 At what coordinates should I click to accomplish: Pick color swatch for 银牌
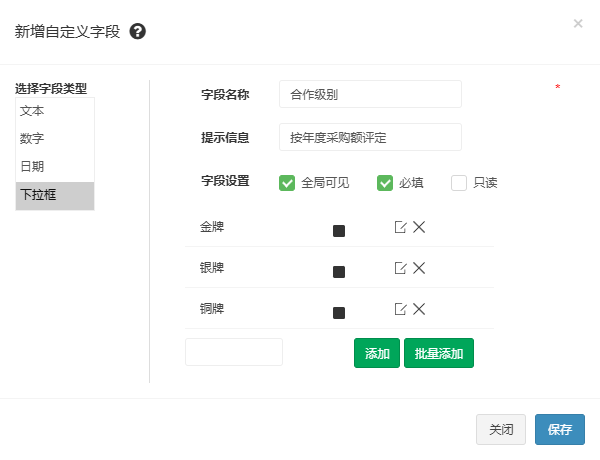click(339, 272)
